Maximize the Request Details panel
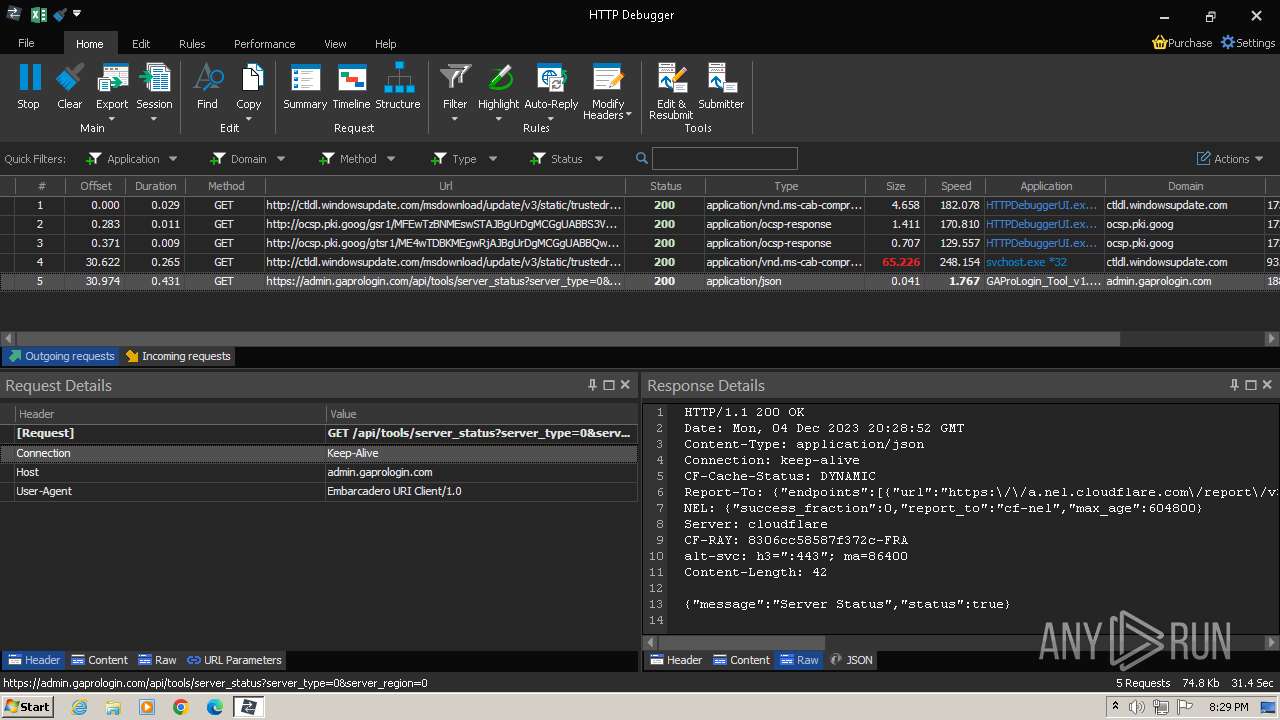This screenshot has width=1280, height=720. [x=608, y=385]
